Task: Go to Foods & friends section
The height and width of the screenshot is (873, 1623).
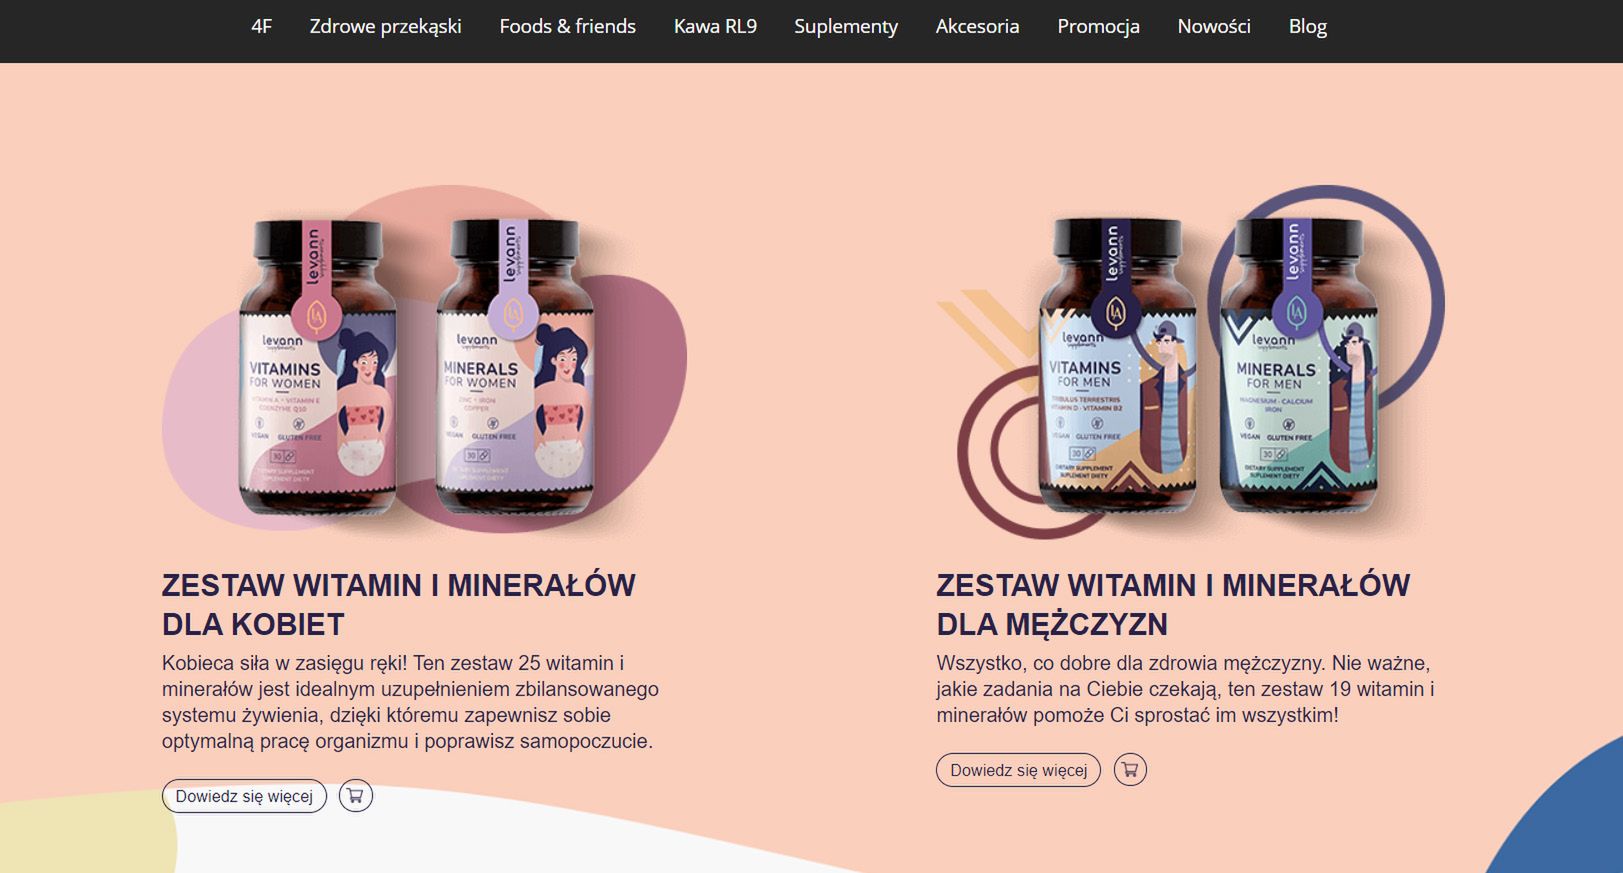Action: tap(567, 27)
